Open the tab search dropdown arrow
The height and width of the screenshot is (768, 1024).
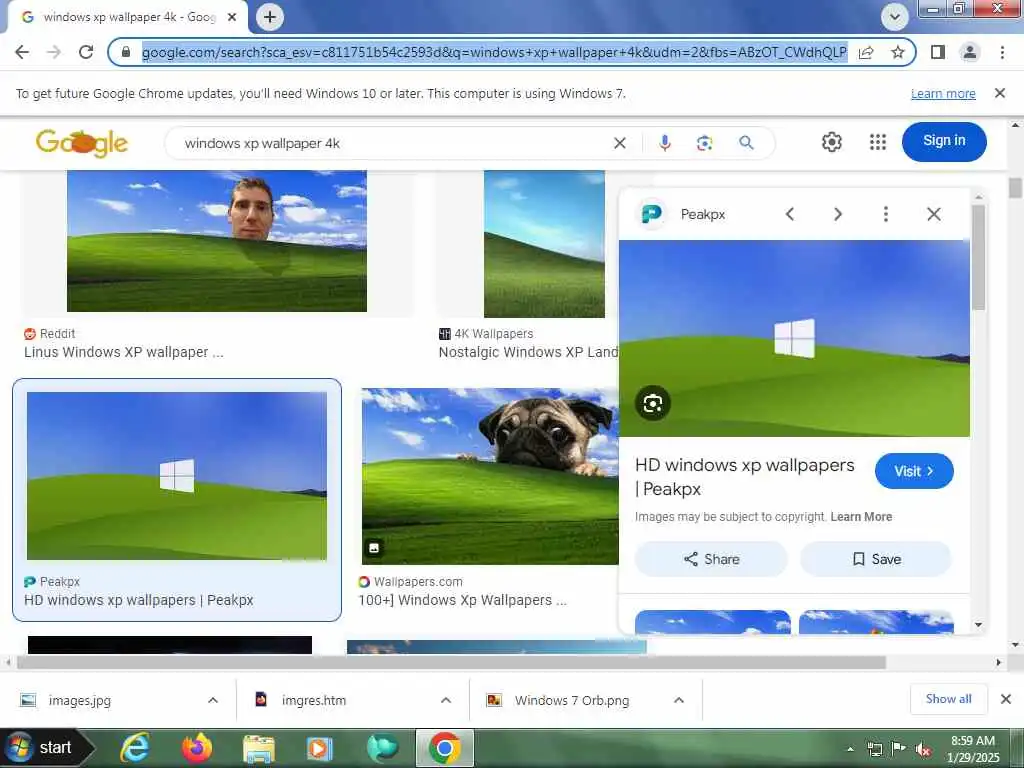click(895, 17)
